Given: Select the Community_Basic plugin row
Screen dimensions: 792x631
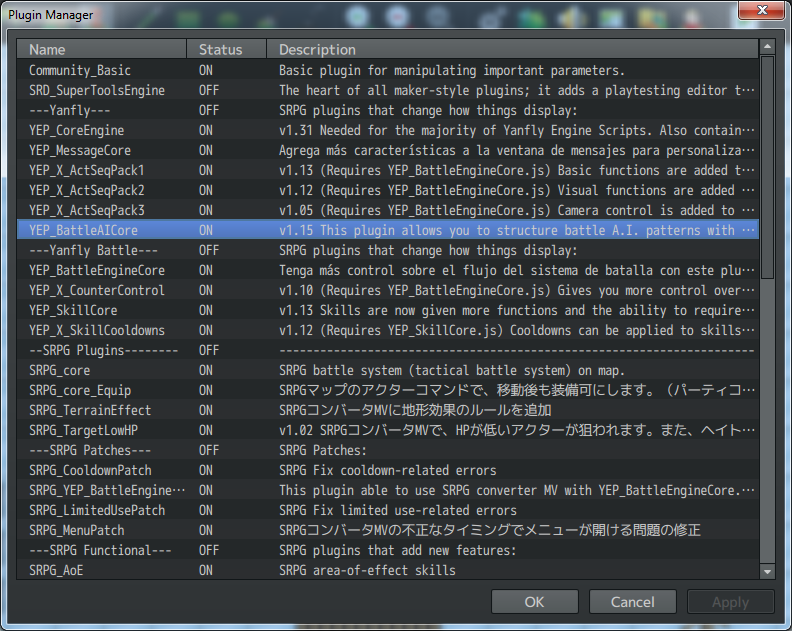Looking at the screenshot, I should click(388, 70).
